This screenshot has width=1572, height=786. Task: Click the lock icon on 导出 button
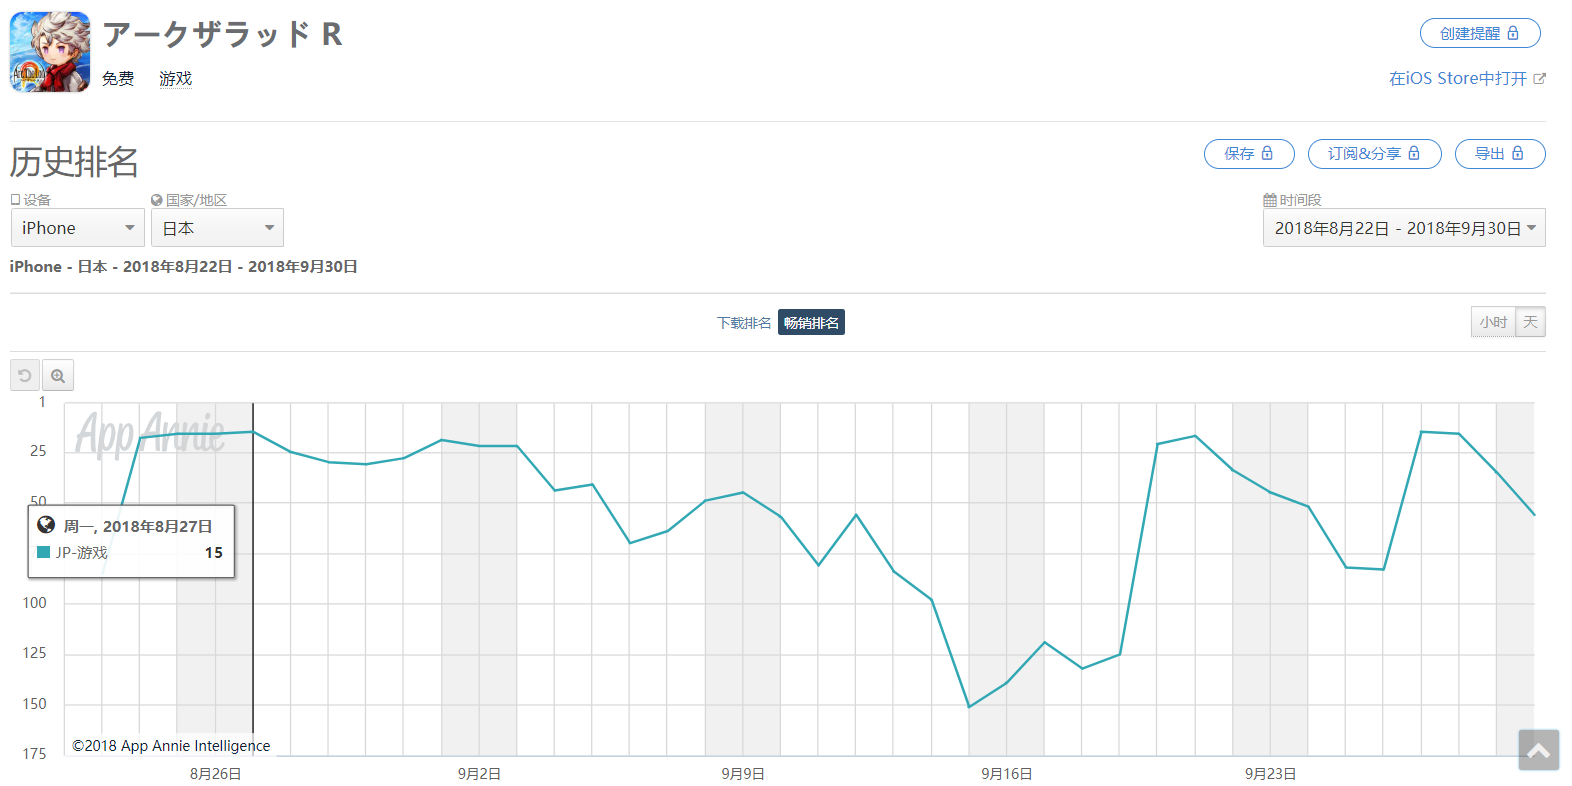tap(1518, 153)
